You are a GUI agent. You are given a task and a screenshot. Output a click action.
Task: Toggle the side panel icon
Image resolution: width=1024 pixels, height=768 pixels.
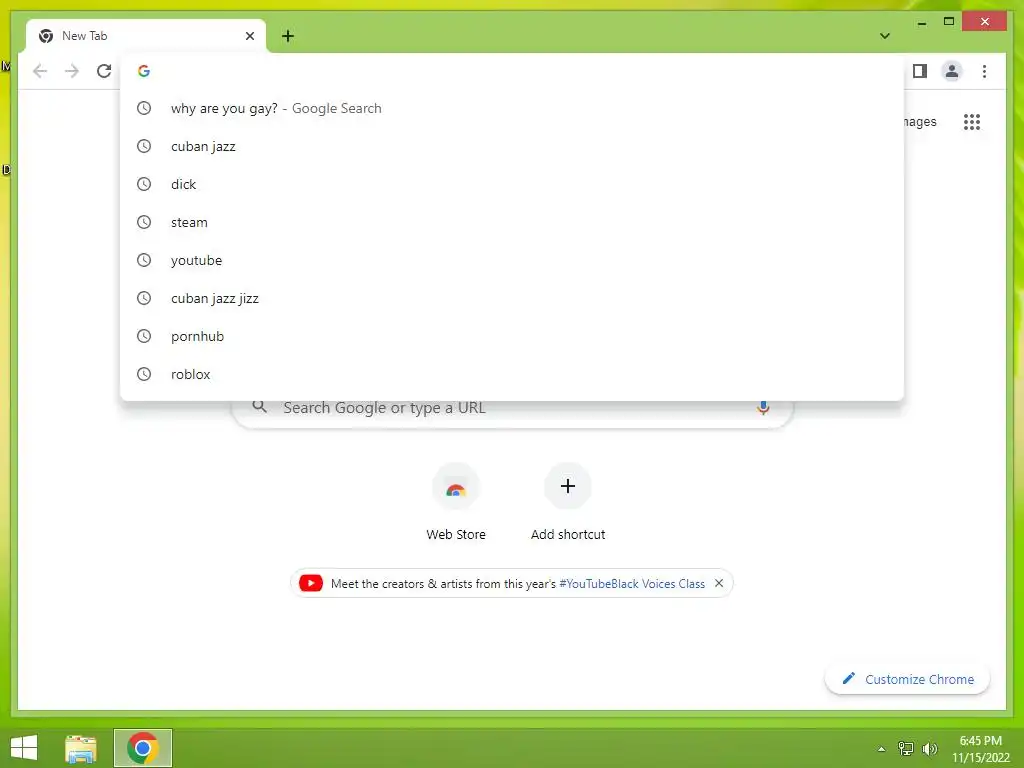pos(920,71)
